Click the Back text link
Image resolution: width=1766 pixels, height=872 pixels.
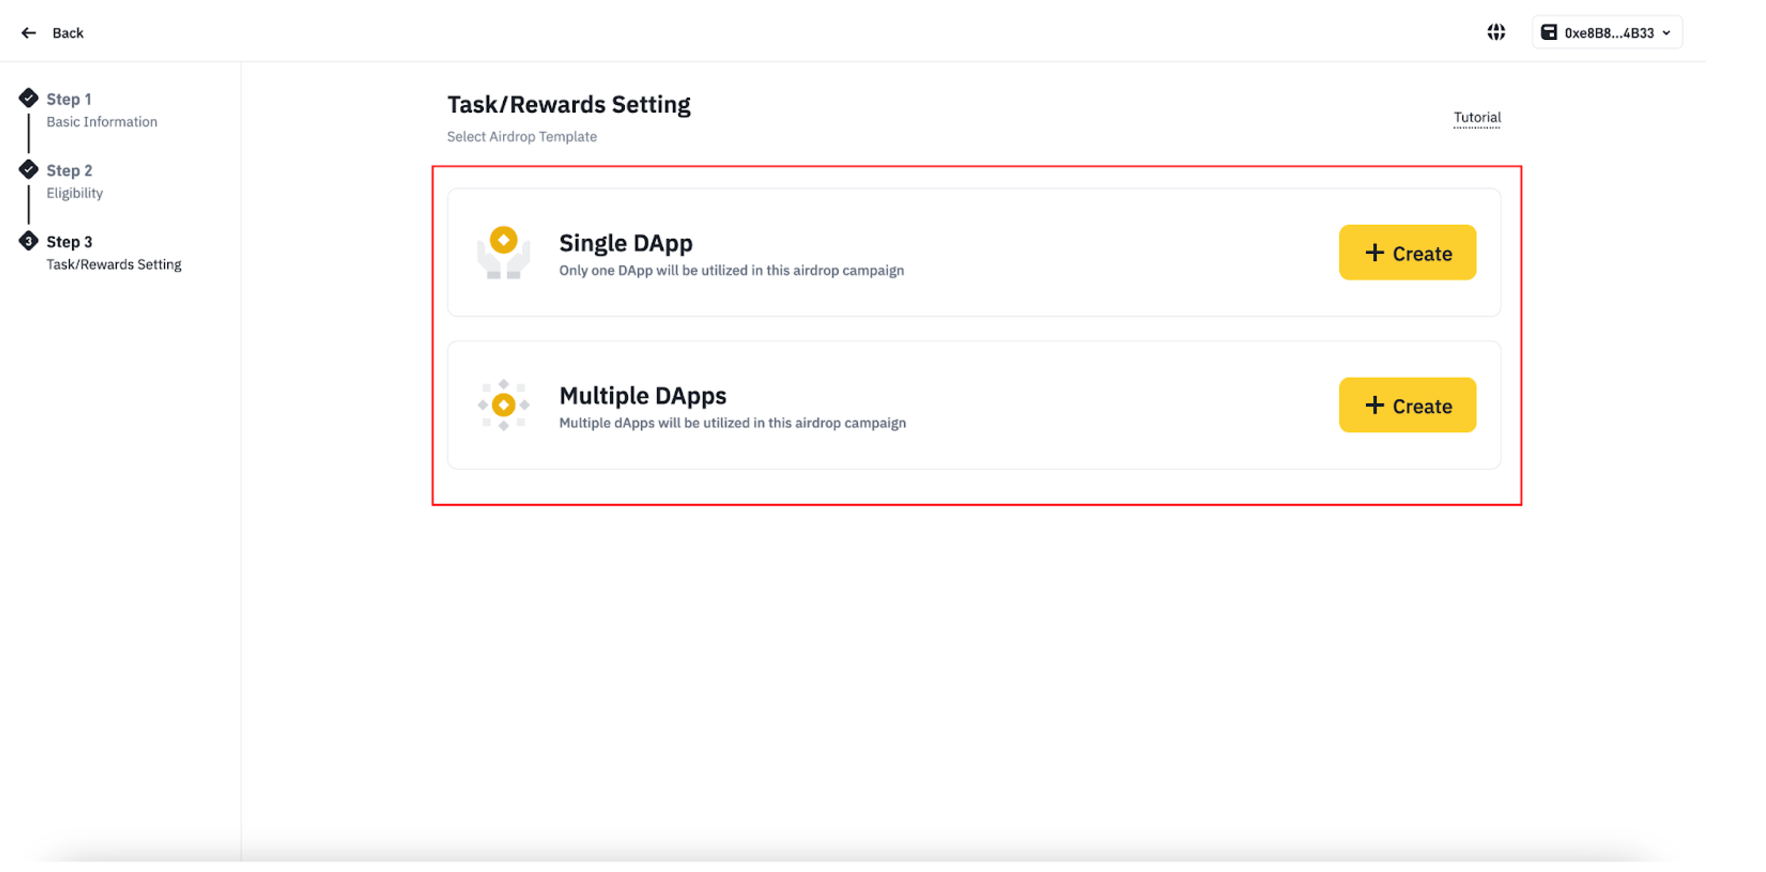[68, 33]
